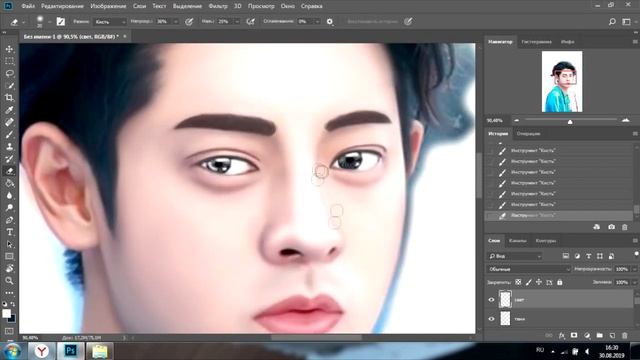Delete layer trash icon in Layers panel
This screenshot has height=360, width=640.
(624, 336)
